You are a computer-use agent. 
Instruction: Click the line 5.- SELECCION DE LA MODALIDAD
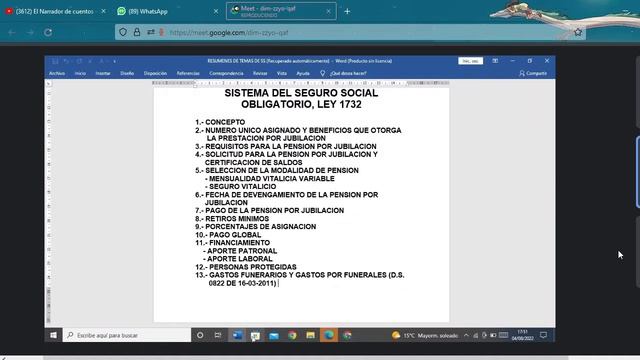point(277,170)
